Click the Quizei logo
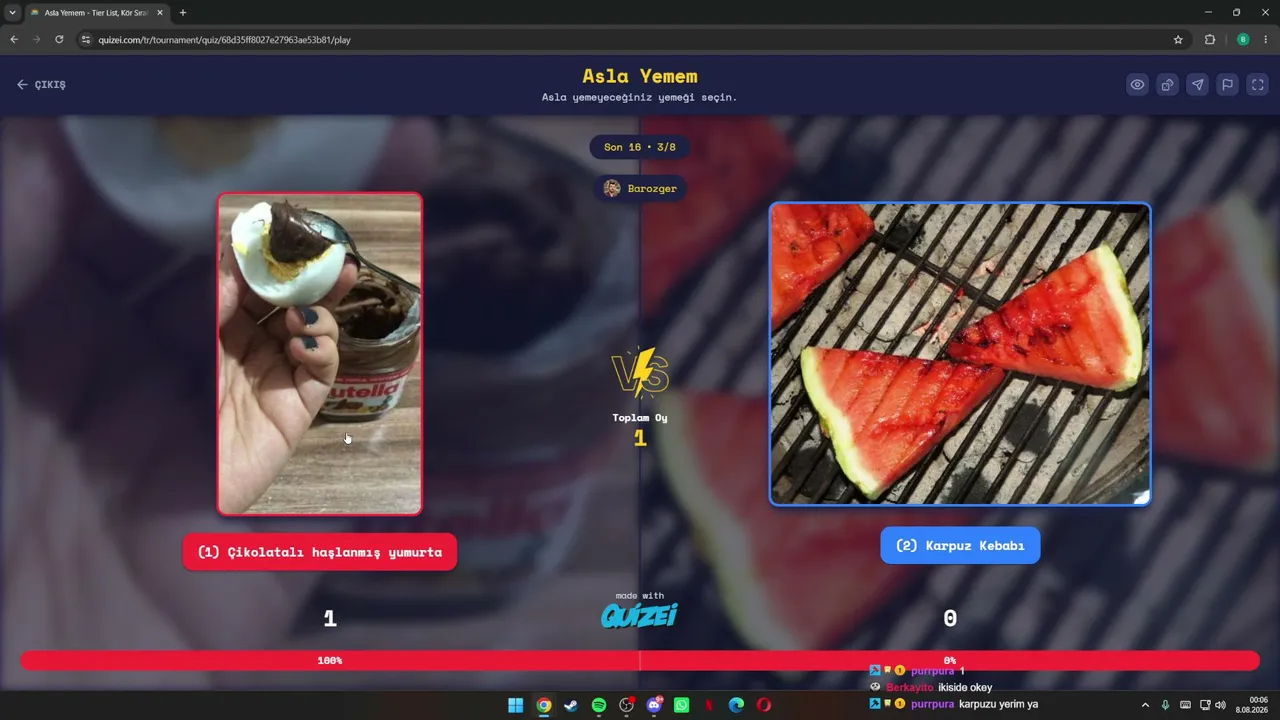Viewport: 1280px width, 720px height. point(640,614)
